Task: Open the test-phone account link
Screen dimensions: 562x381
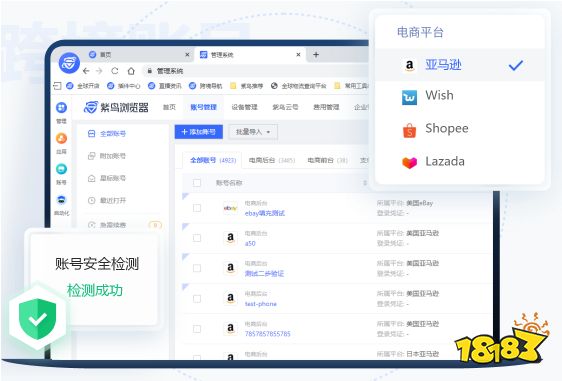Action: pos(261,304)
